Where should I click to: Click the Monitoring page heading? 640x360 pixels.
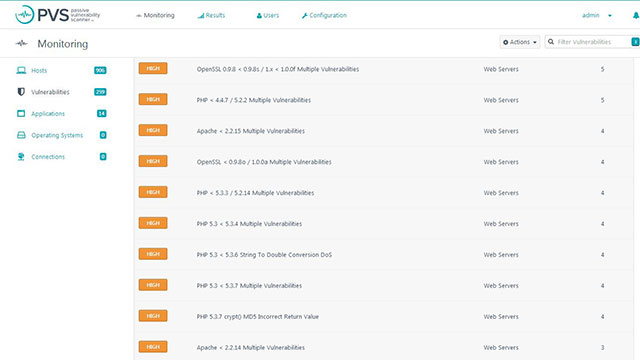click(62, 44)
